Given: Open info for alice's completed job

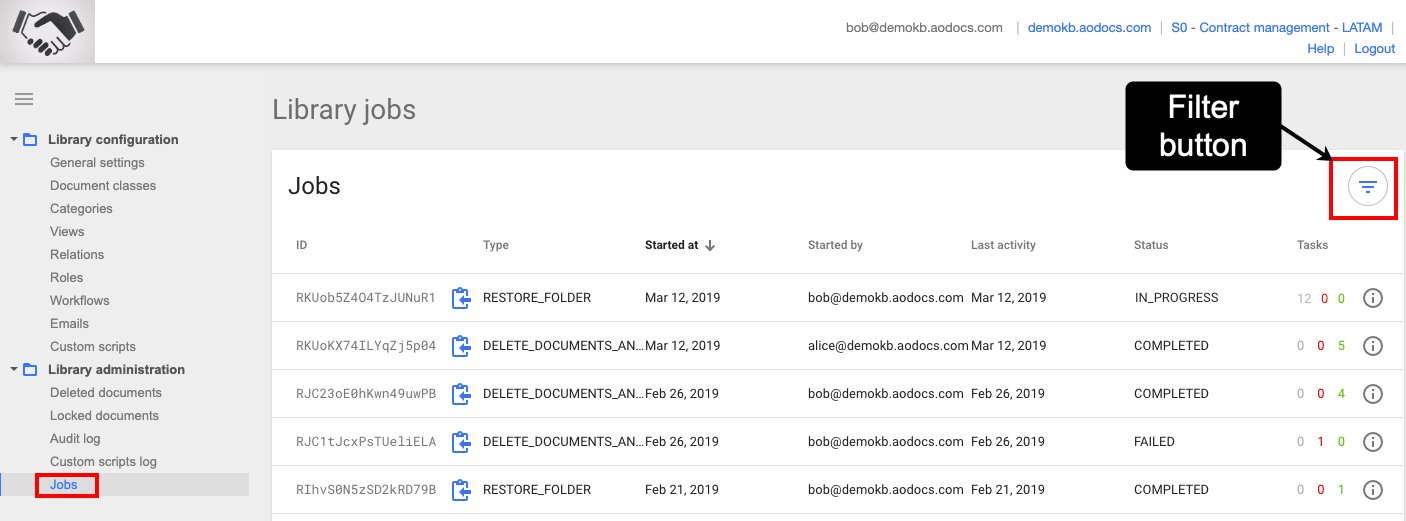Looking at the screenshot, I should click(x=1373, y=346).
